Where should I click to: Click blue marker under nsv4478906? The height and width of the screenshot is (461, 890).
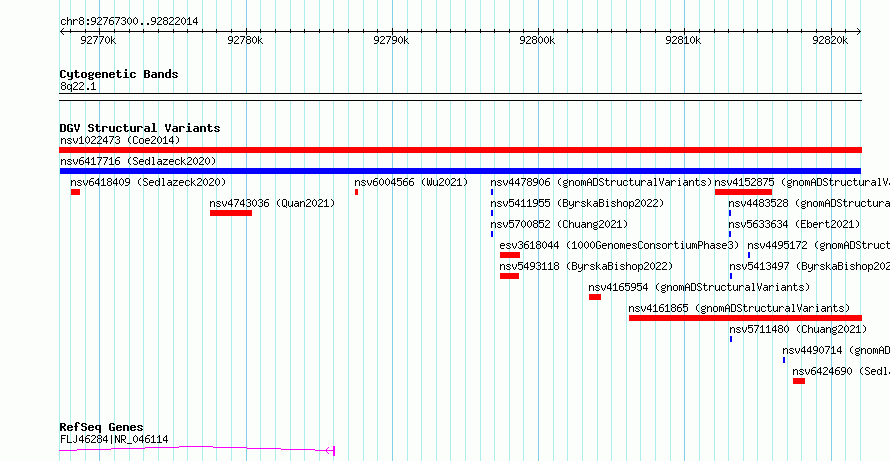coord(492,192)
